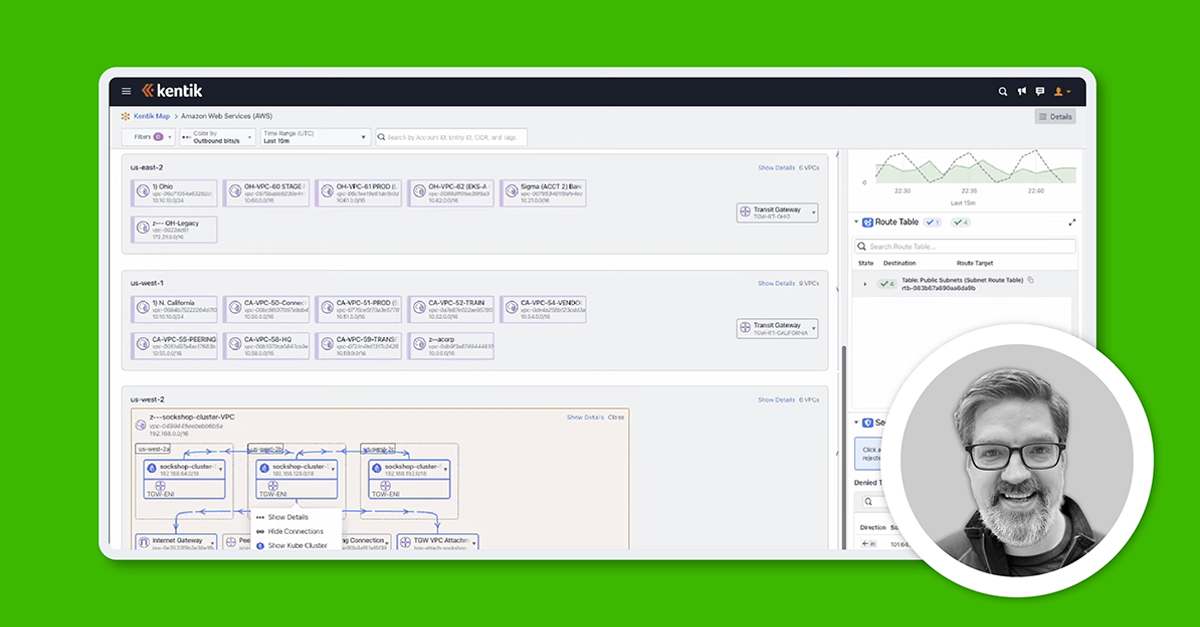Viewport: 1200px width, 627px height.
Task: Open the Filters dropdown
Action: tap(148, 137)
